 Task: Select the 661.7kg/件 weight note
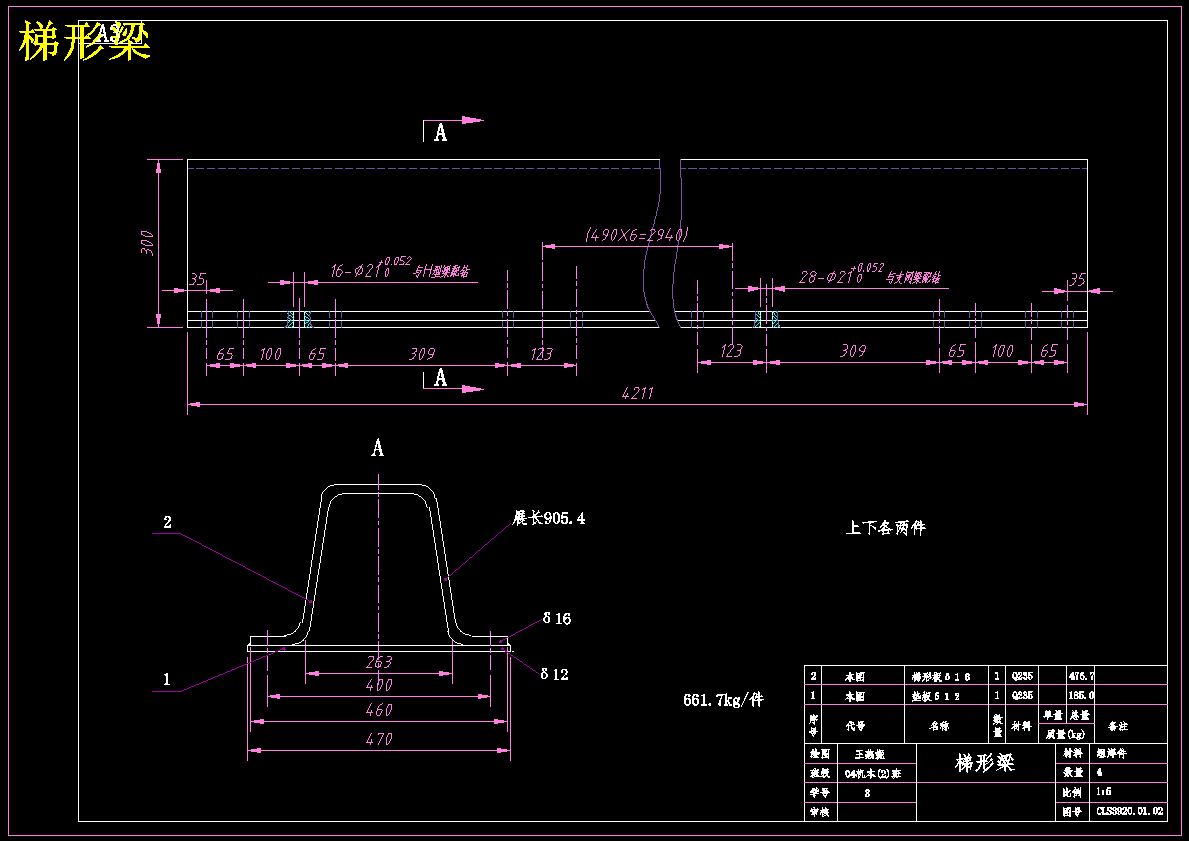[723, 700]
